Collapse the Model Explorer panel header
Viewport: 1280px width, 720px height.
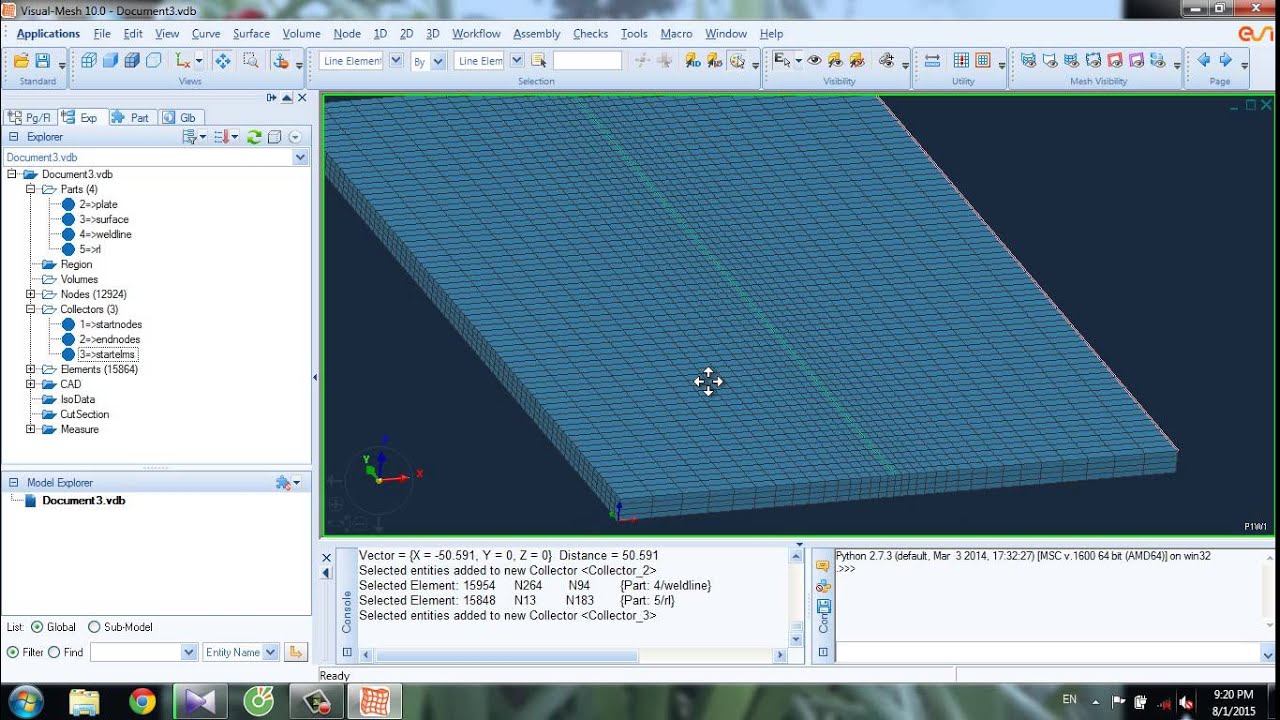tap(14, 482)
